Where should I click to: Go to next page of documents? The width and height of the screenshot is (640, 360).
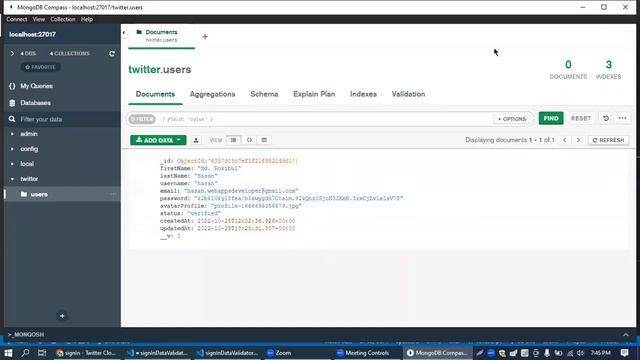(x=578, y=140)
